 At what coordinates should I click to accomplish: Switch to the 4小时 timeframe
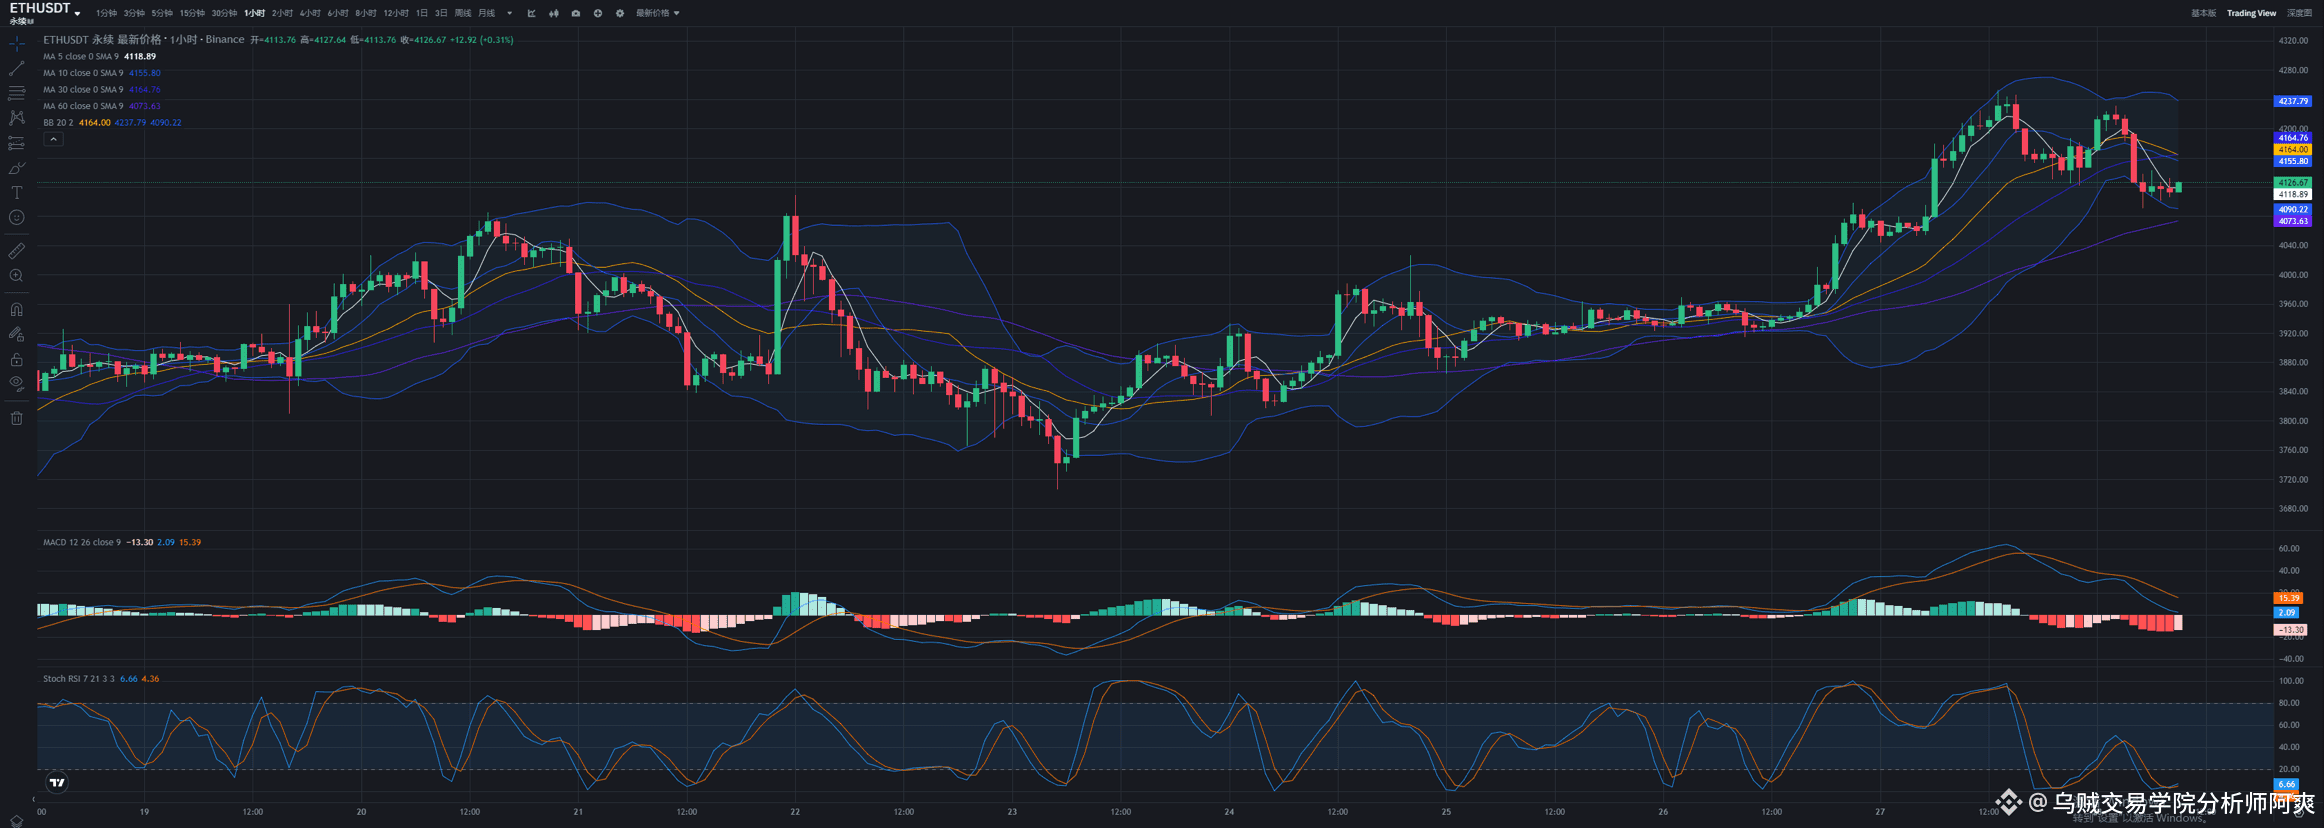pos(310,13)
